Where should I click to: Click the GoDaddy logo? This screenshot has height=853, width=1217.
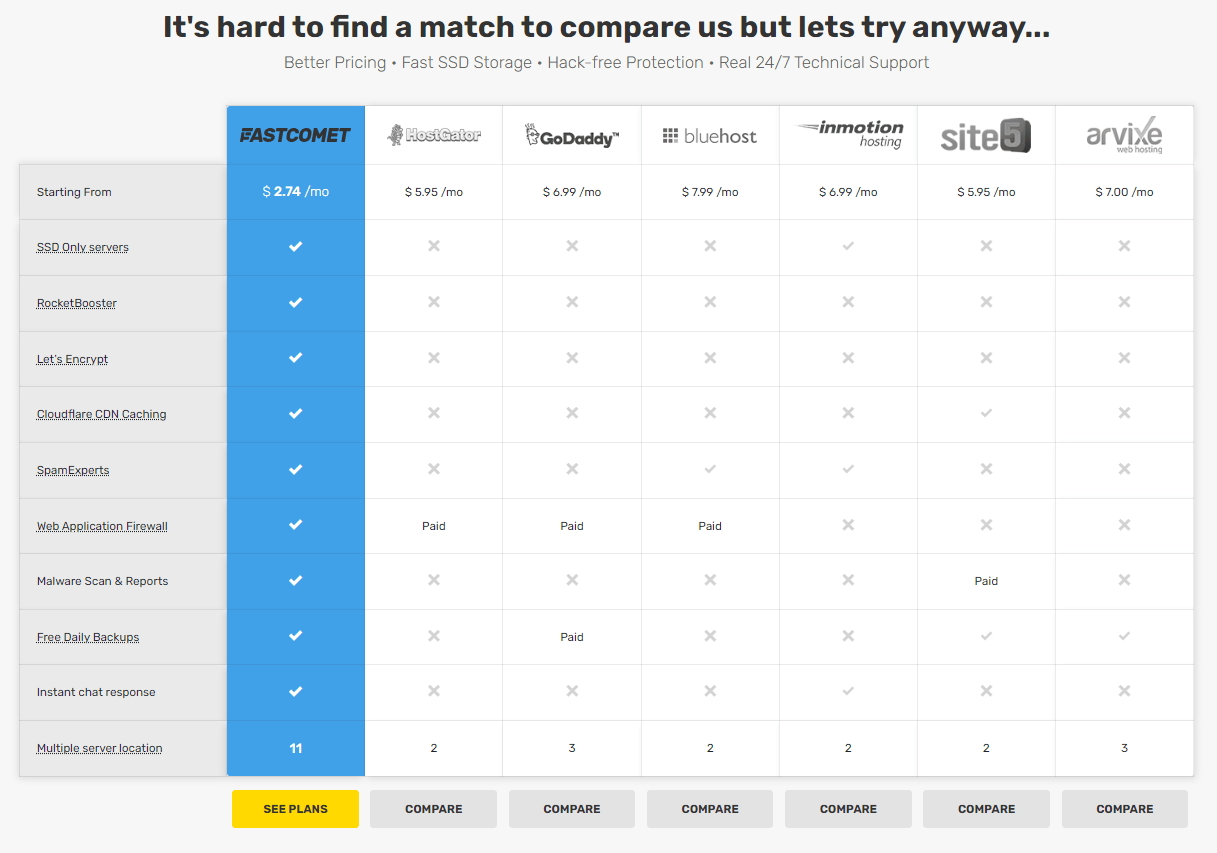[x=572, y=136]
